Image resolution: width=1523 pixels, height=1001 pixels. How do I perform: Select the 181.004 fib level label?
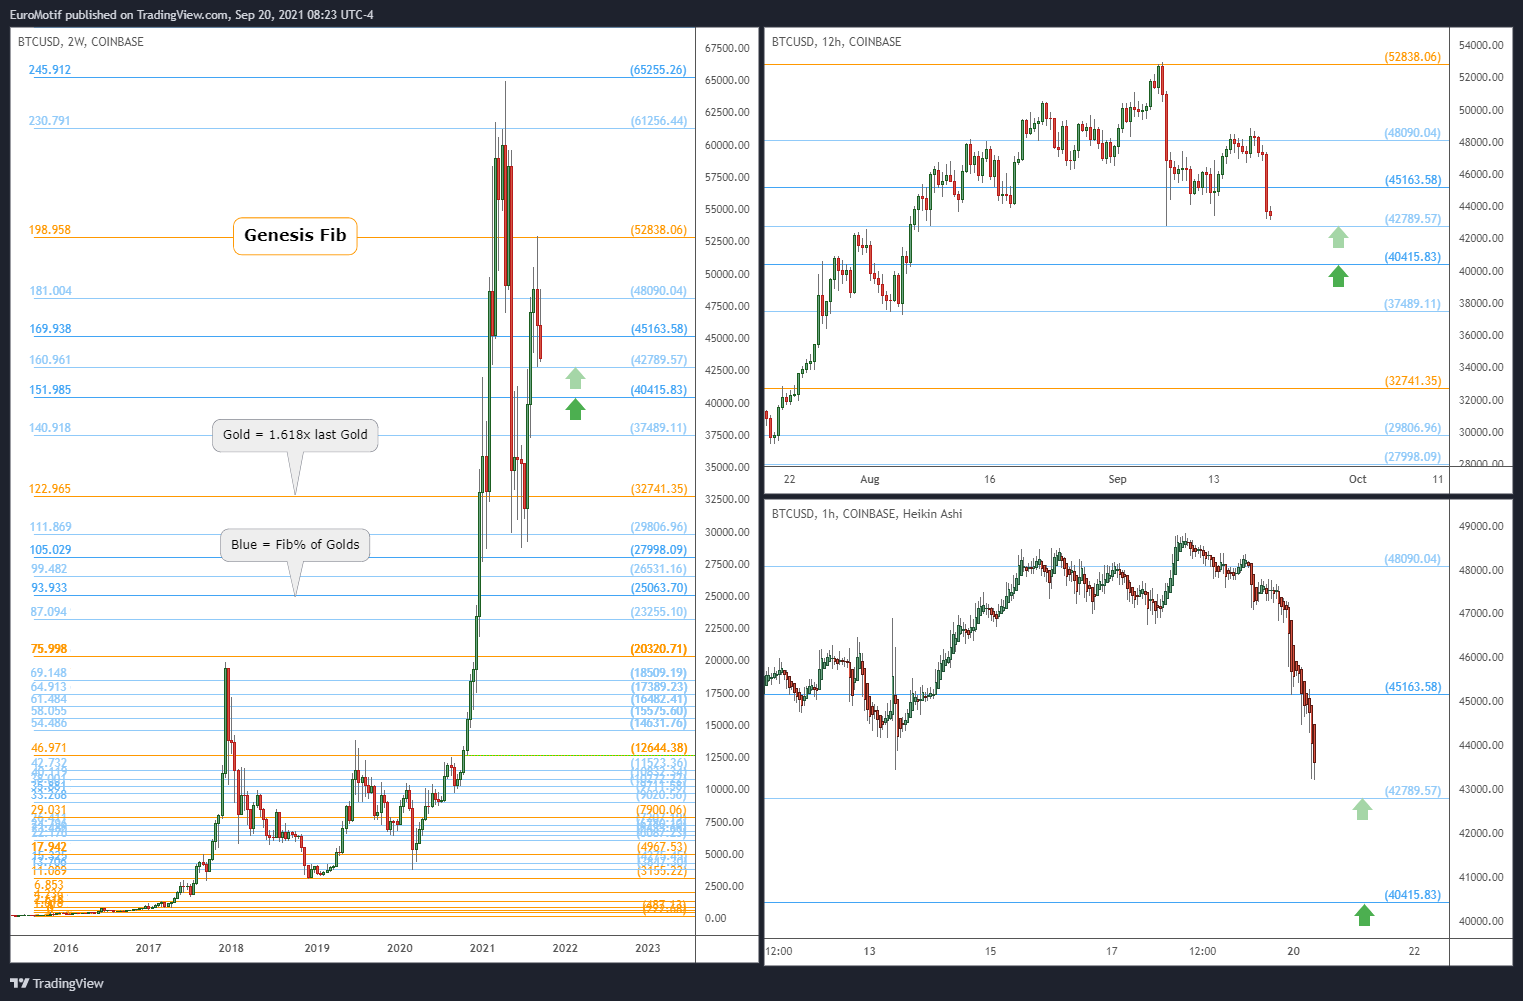click(x=51, y=291)
